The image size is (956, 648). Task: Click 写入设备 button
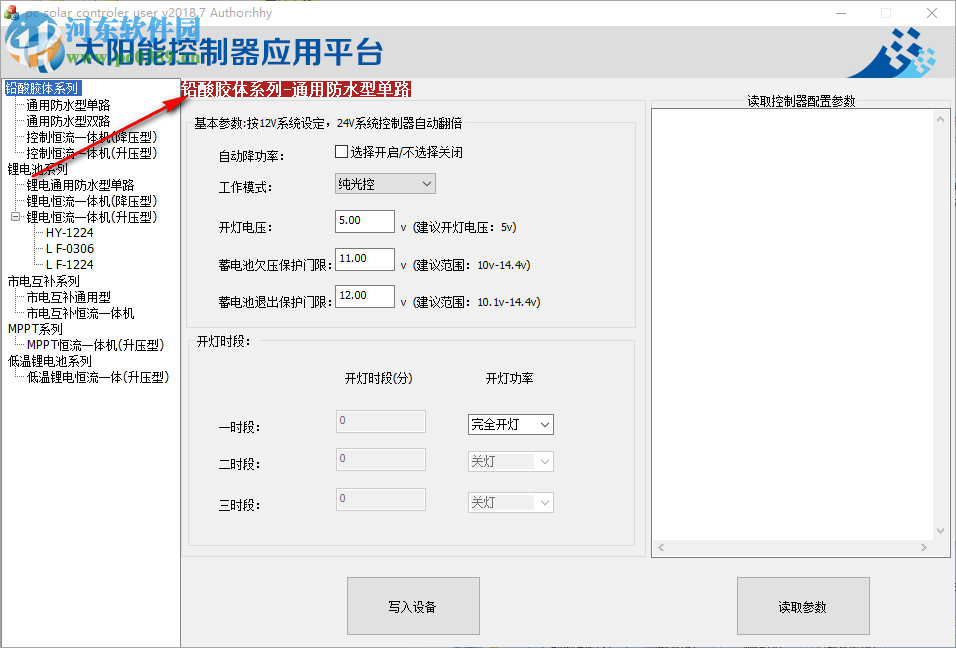point(413,606)
